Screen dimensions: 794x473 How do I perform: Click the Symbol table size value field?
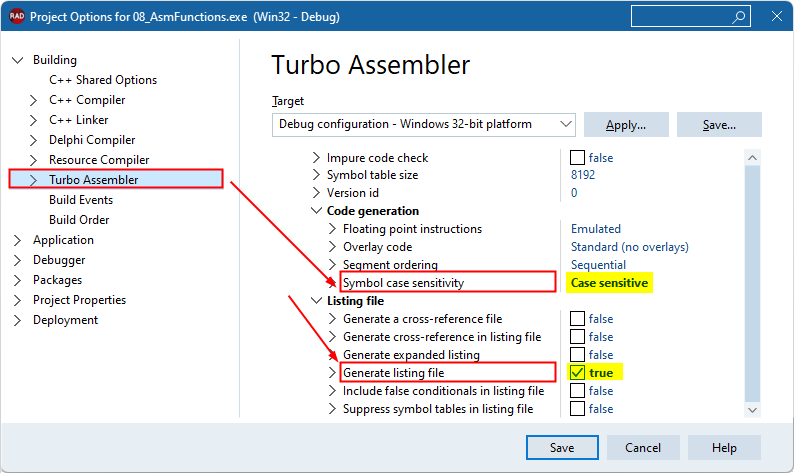point(585,175)
